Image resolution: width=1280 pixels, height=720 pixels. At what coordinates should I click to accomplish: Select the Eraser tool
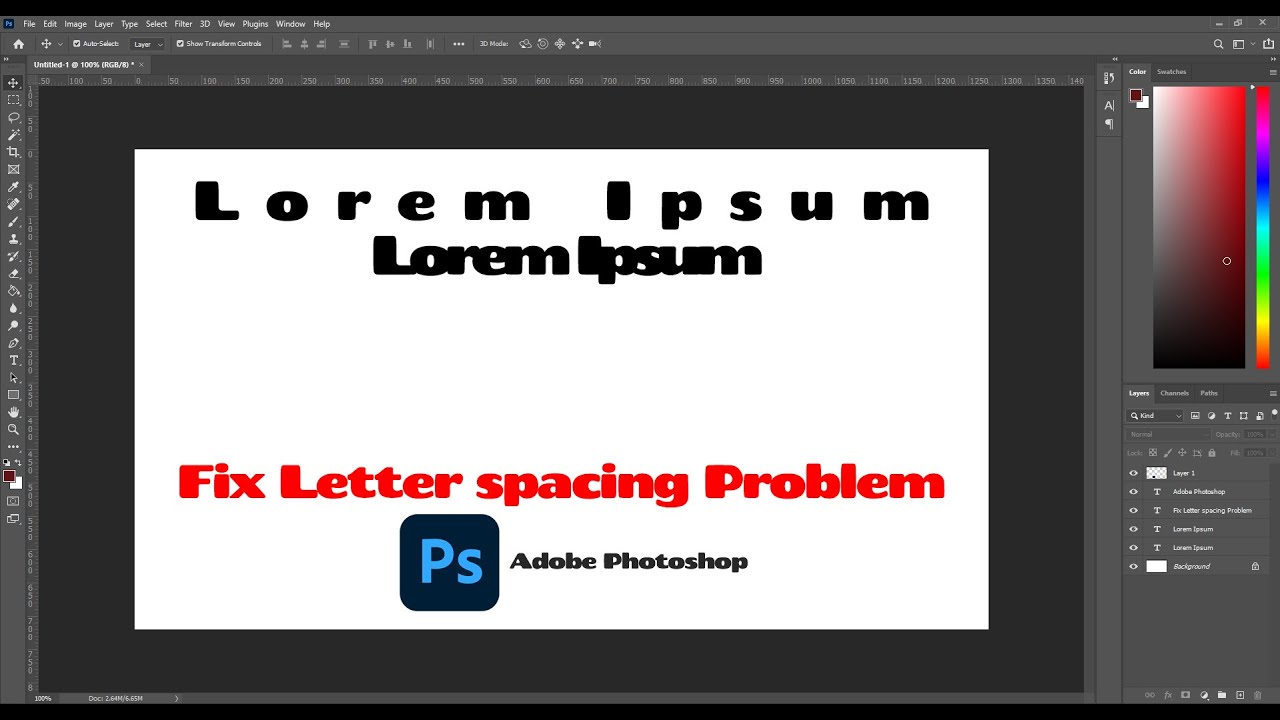click(x=14, y=273)
